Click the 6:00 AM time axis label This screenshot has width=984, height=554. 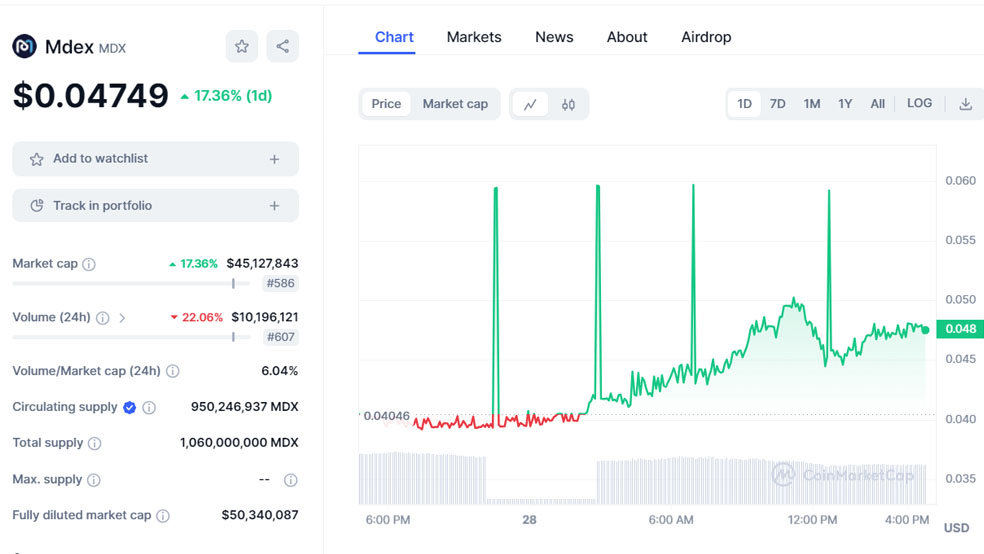tap(671, 519)
